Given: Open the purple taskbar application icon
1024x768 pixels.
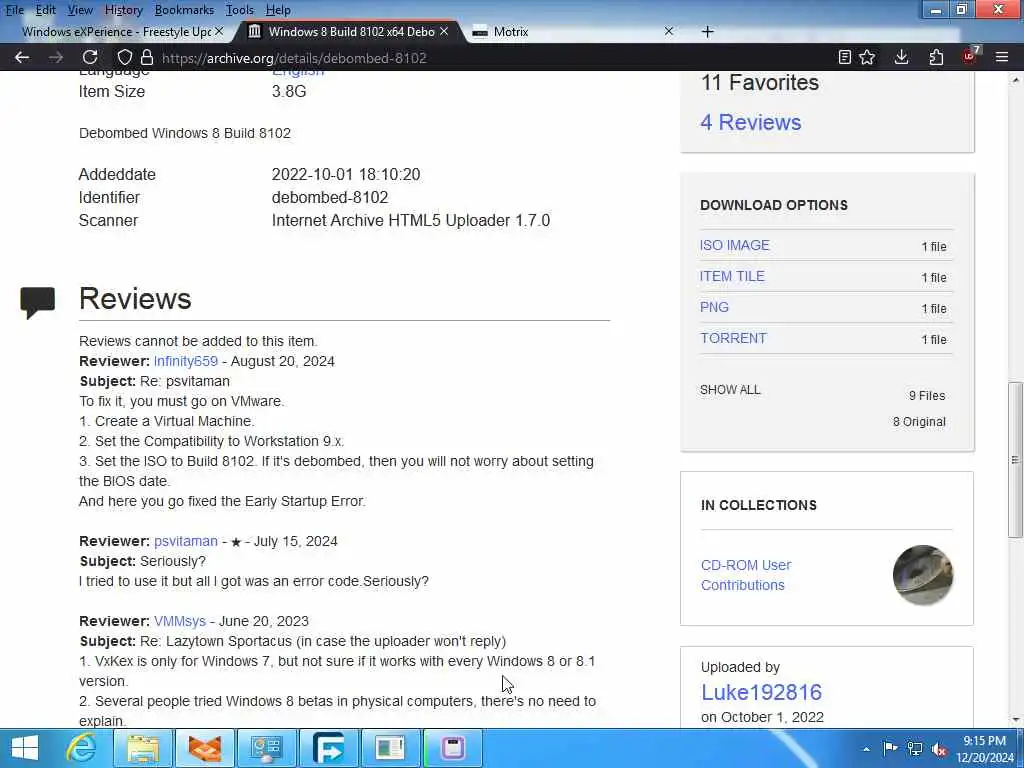Looking at the screenshot, I should tap(453, 748).
